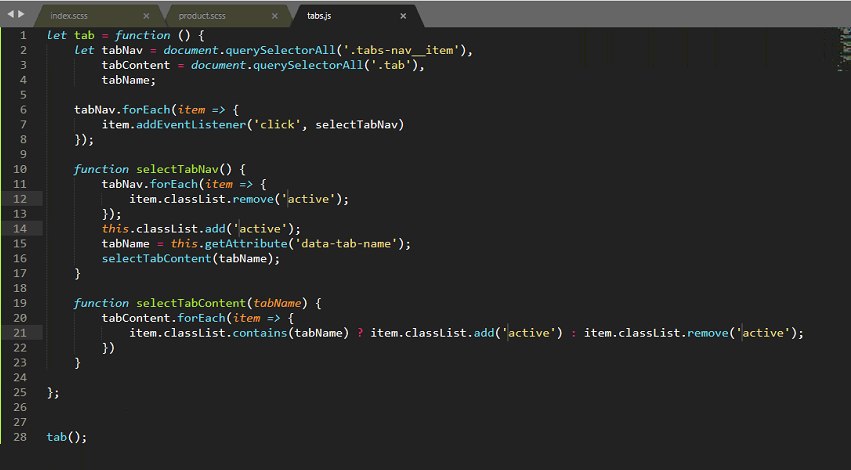Place cursor on '.tabs-nav__item' string
The width and height of the screenshot is (851, 470).
pos(402,50)
